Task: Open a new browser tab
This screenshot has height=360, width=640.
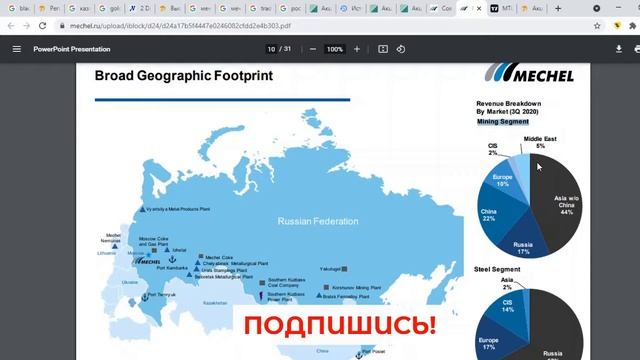Action: (x=558, y=8)
